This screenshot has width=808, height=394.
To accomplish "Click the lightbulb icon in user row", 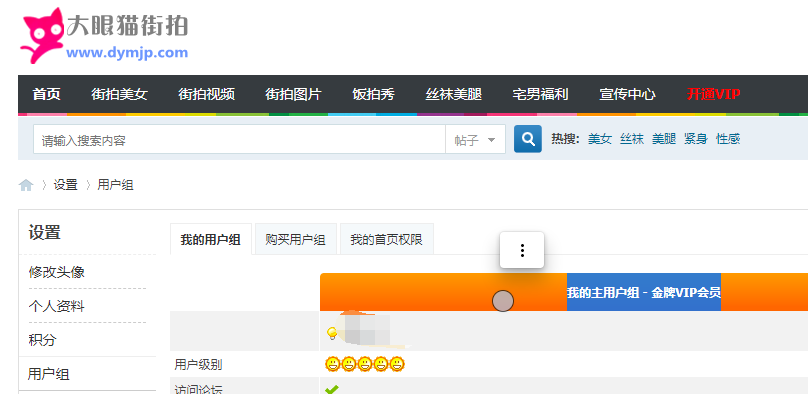I will [x=332, y=333].
